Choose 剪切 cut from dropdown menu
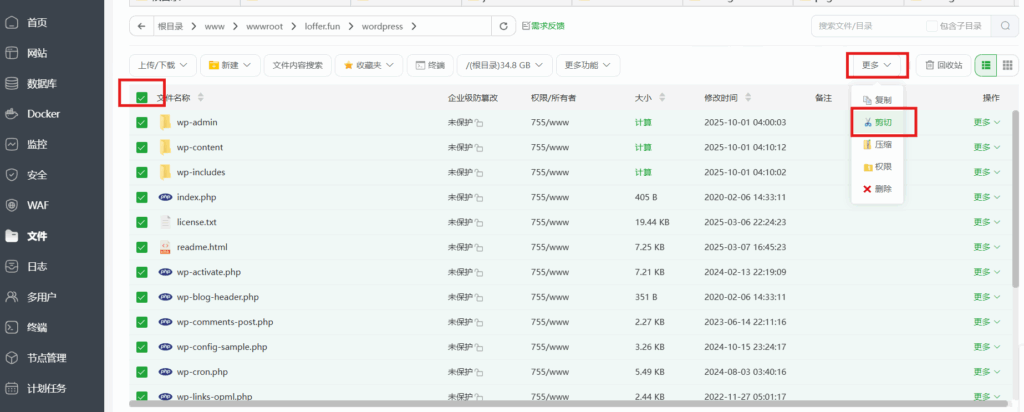Viewport: 1024px width, 412px height. pos(877,122)
